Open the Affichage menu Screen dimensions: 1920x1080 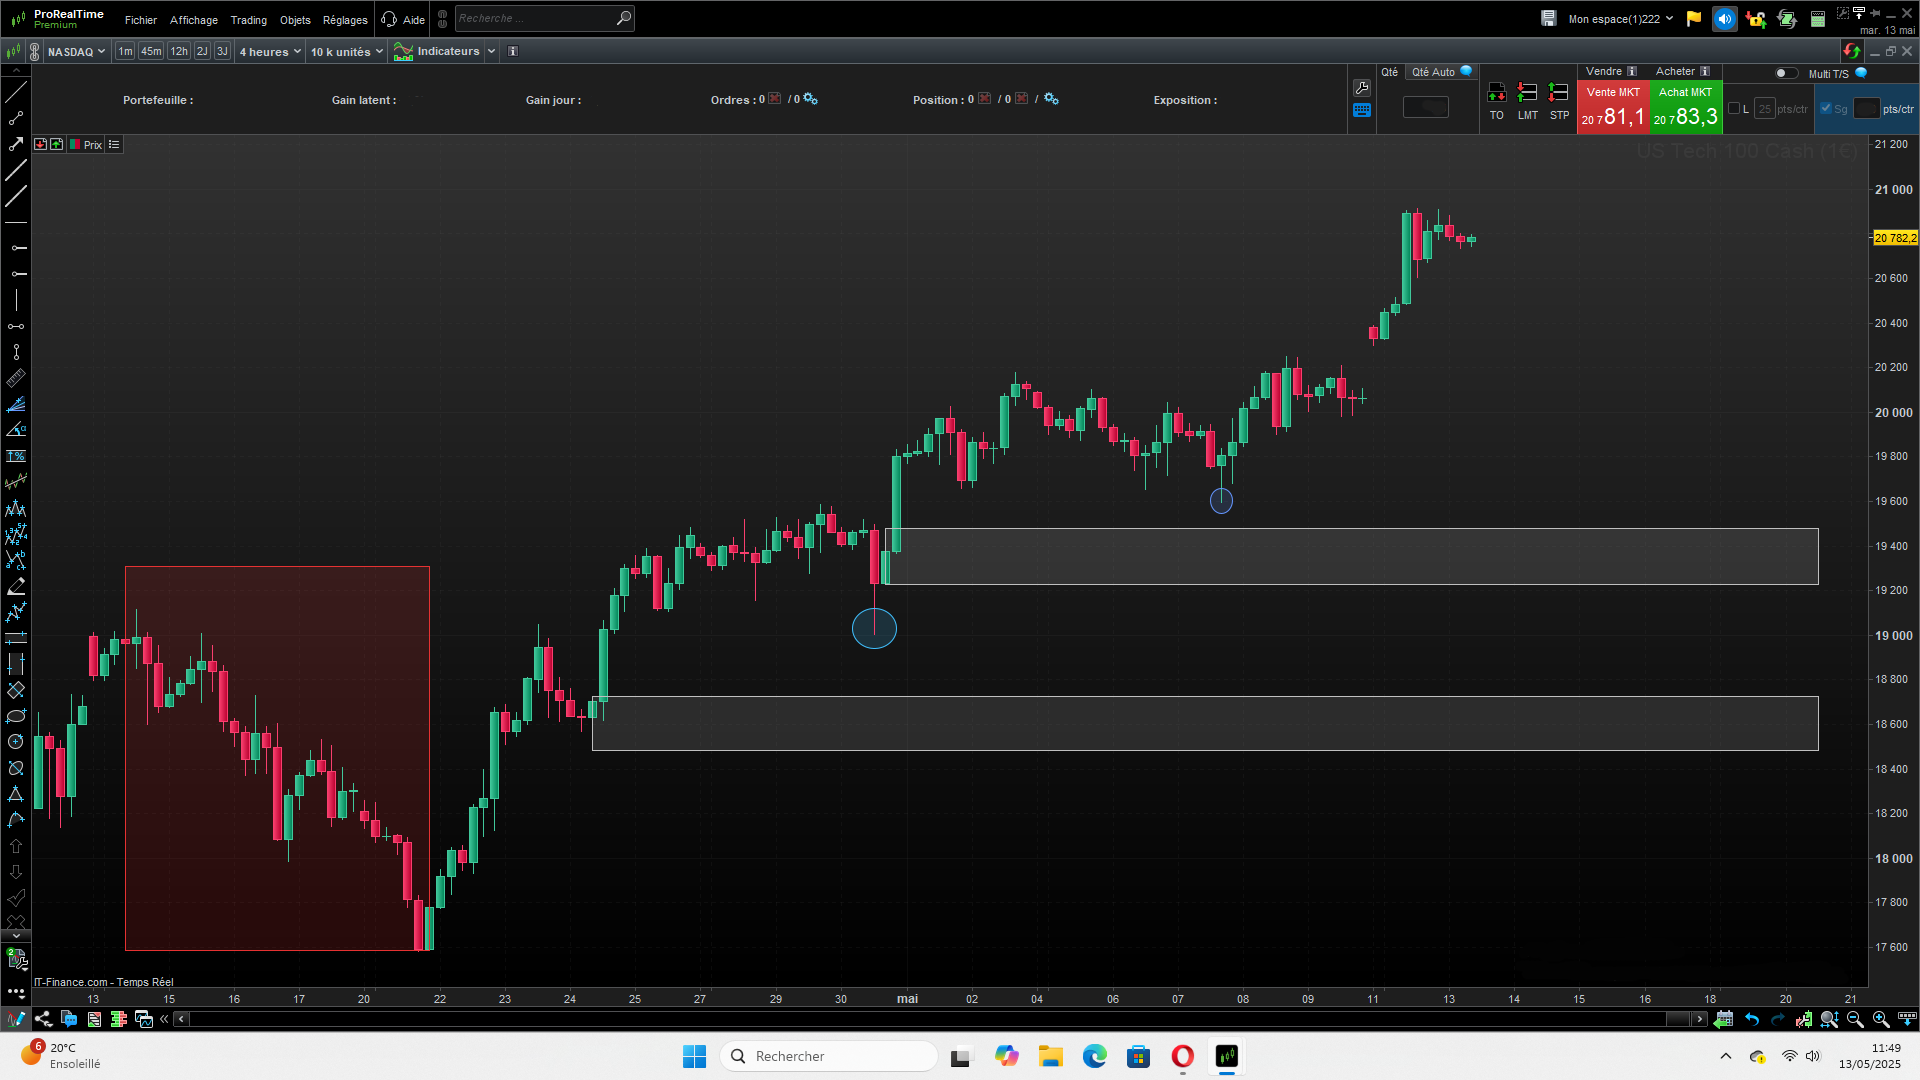[193, 20]
